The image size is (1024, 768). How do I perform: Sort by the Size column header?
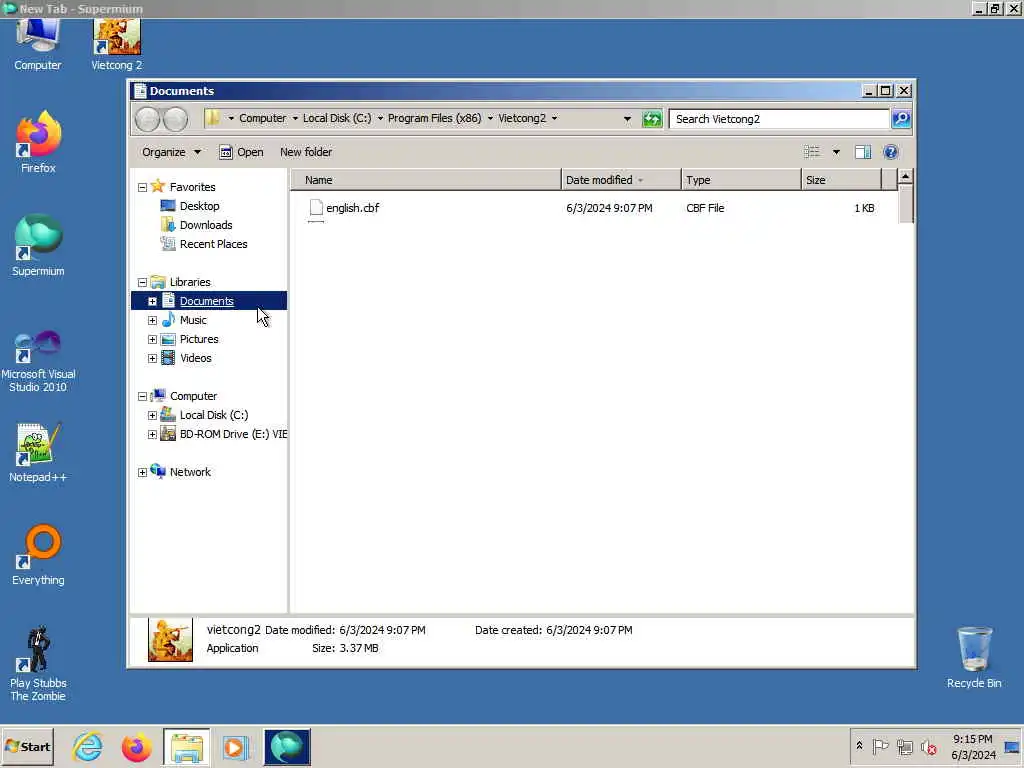[x=841, y=180]
